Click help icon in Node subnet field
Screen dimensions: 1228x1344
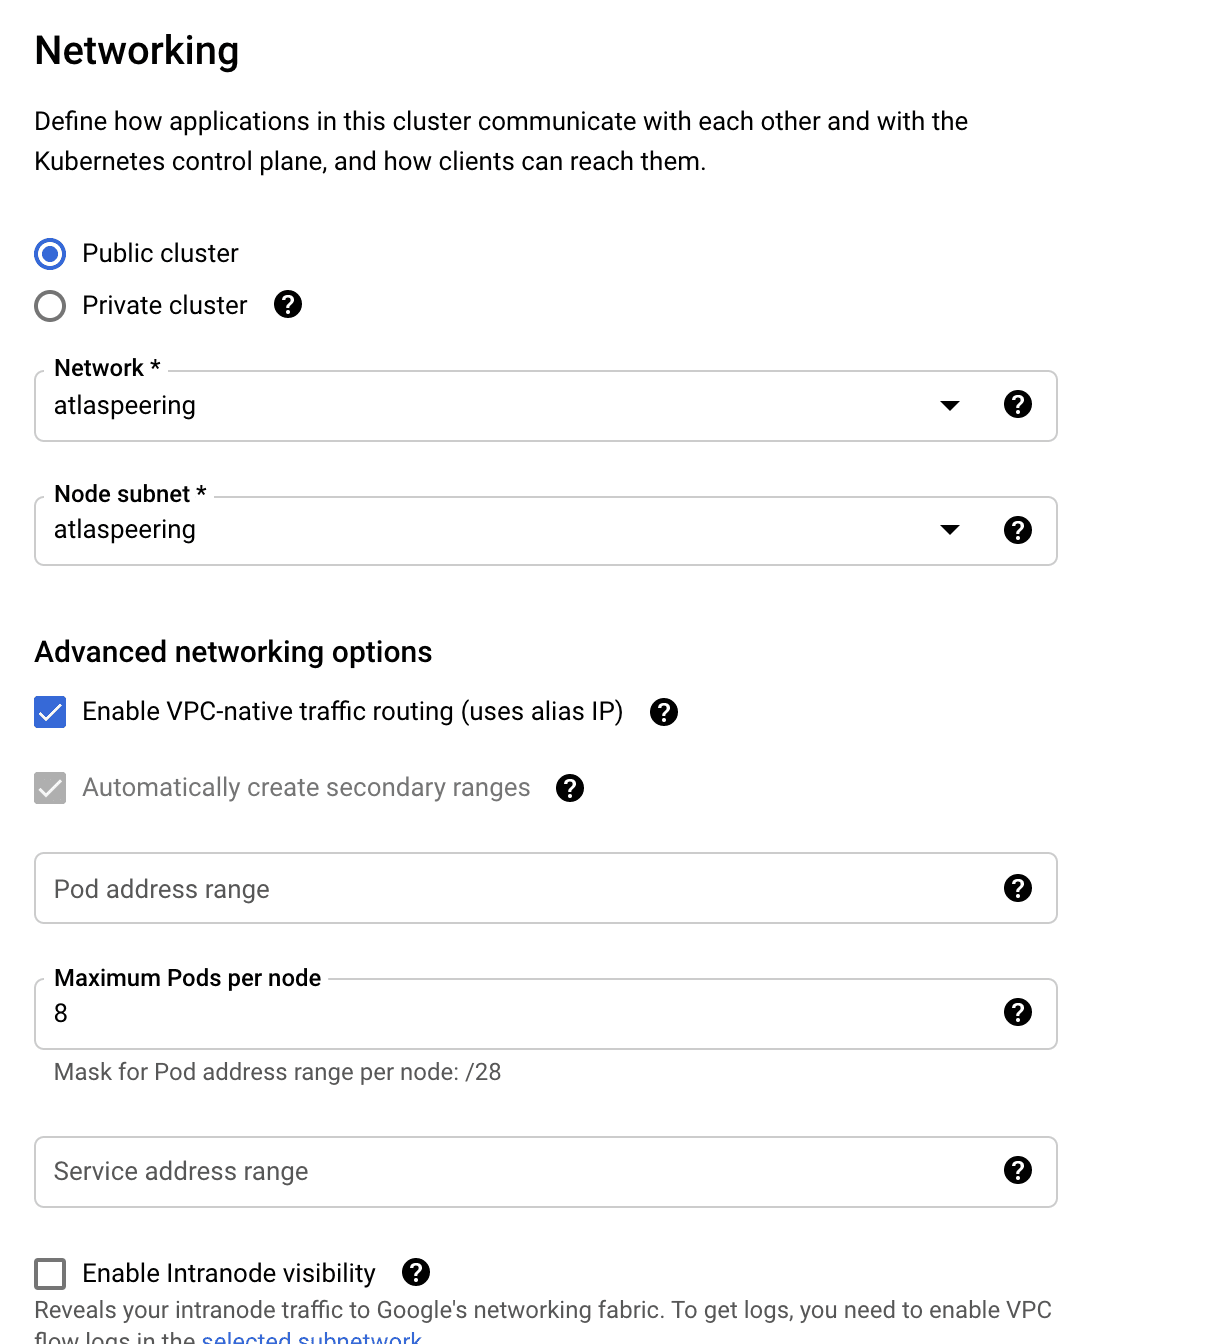pos(1017,530)
